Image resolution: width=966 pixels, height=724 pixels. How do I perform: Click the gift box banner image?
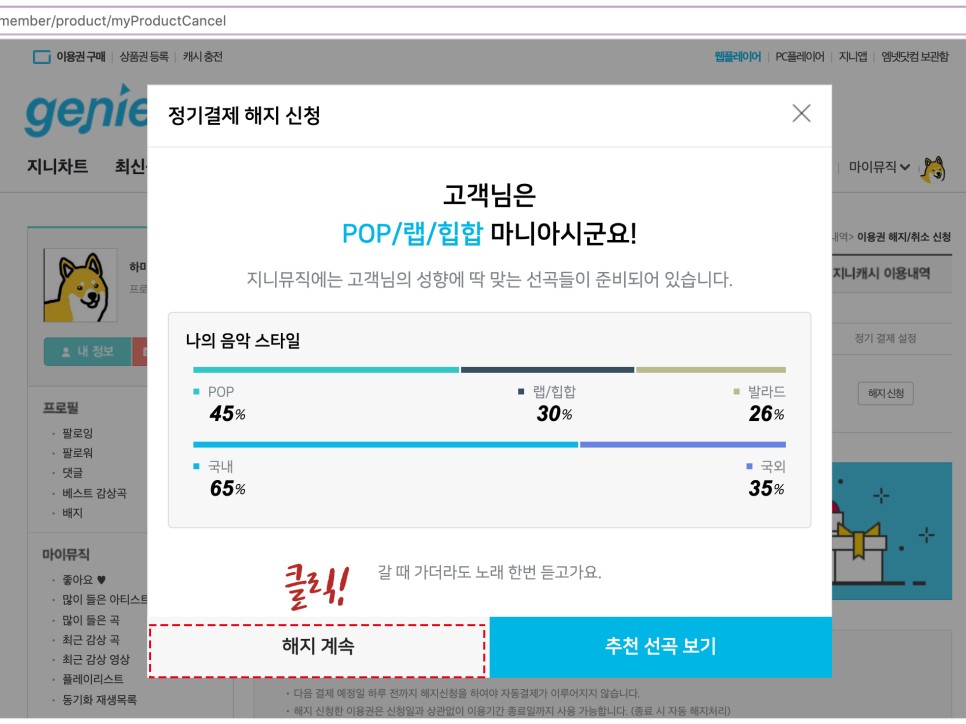(x=892, y=531)
